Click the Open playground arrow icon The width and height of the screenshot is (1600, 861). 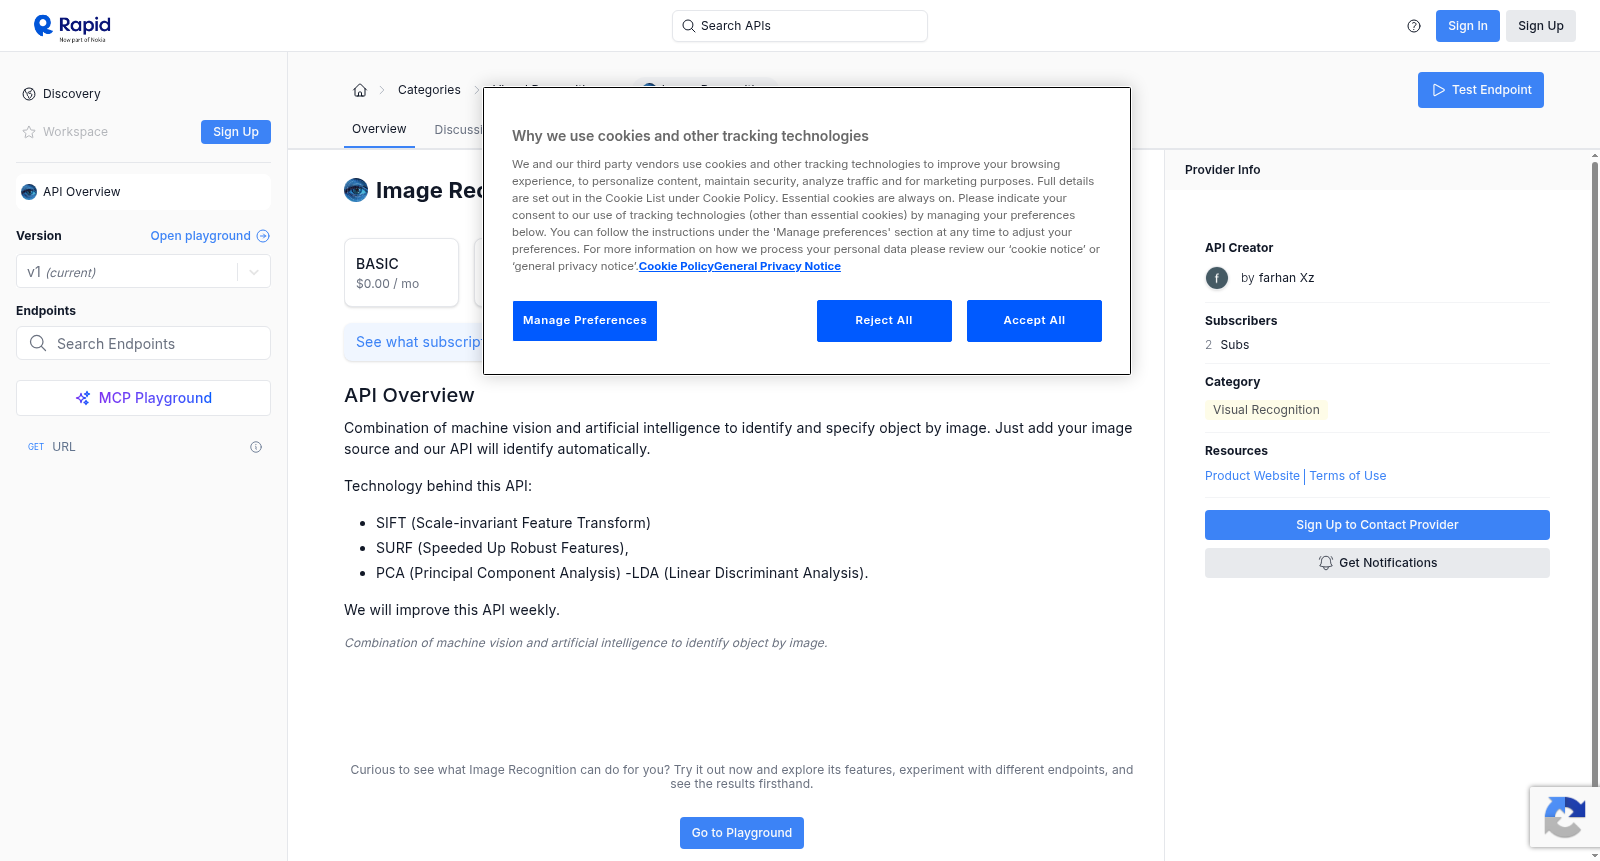coord(263,236)
